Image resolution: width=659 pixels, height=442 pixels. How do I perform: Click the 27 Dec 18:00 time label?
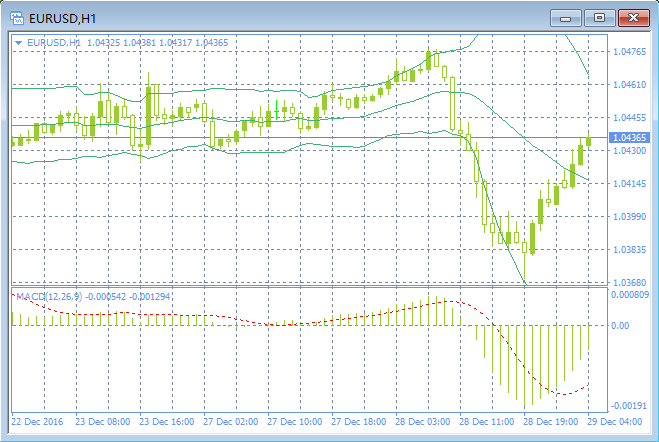(x=358, y=421)
